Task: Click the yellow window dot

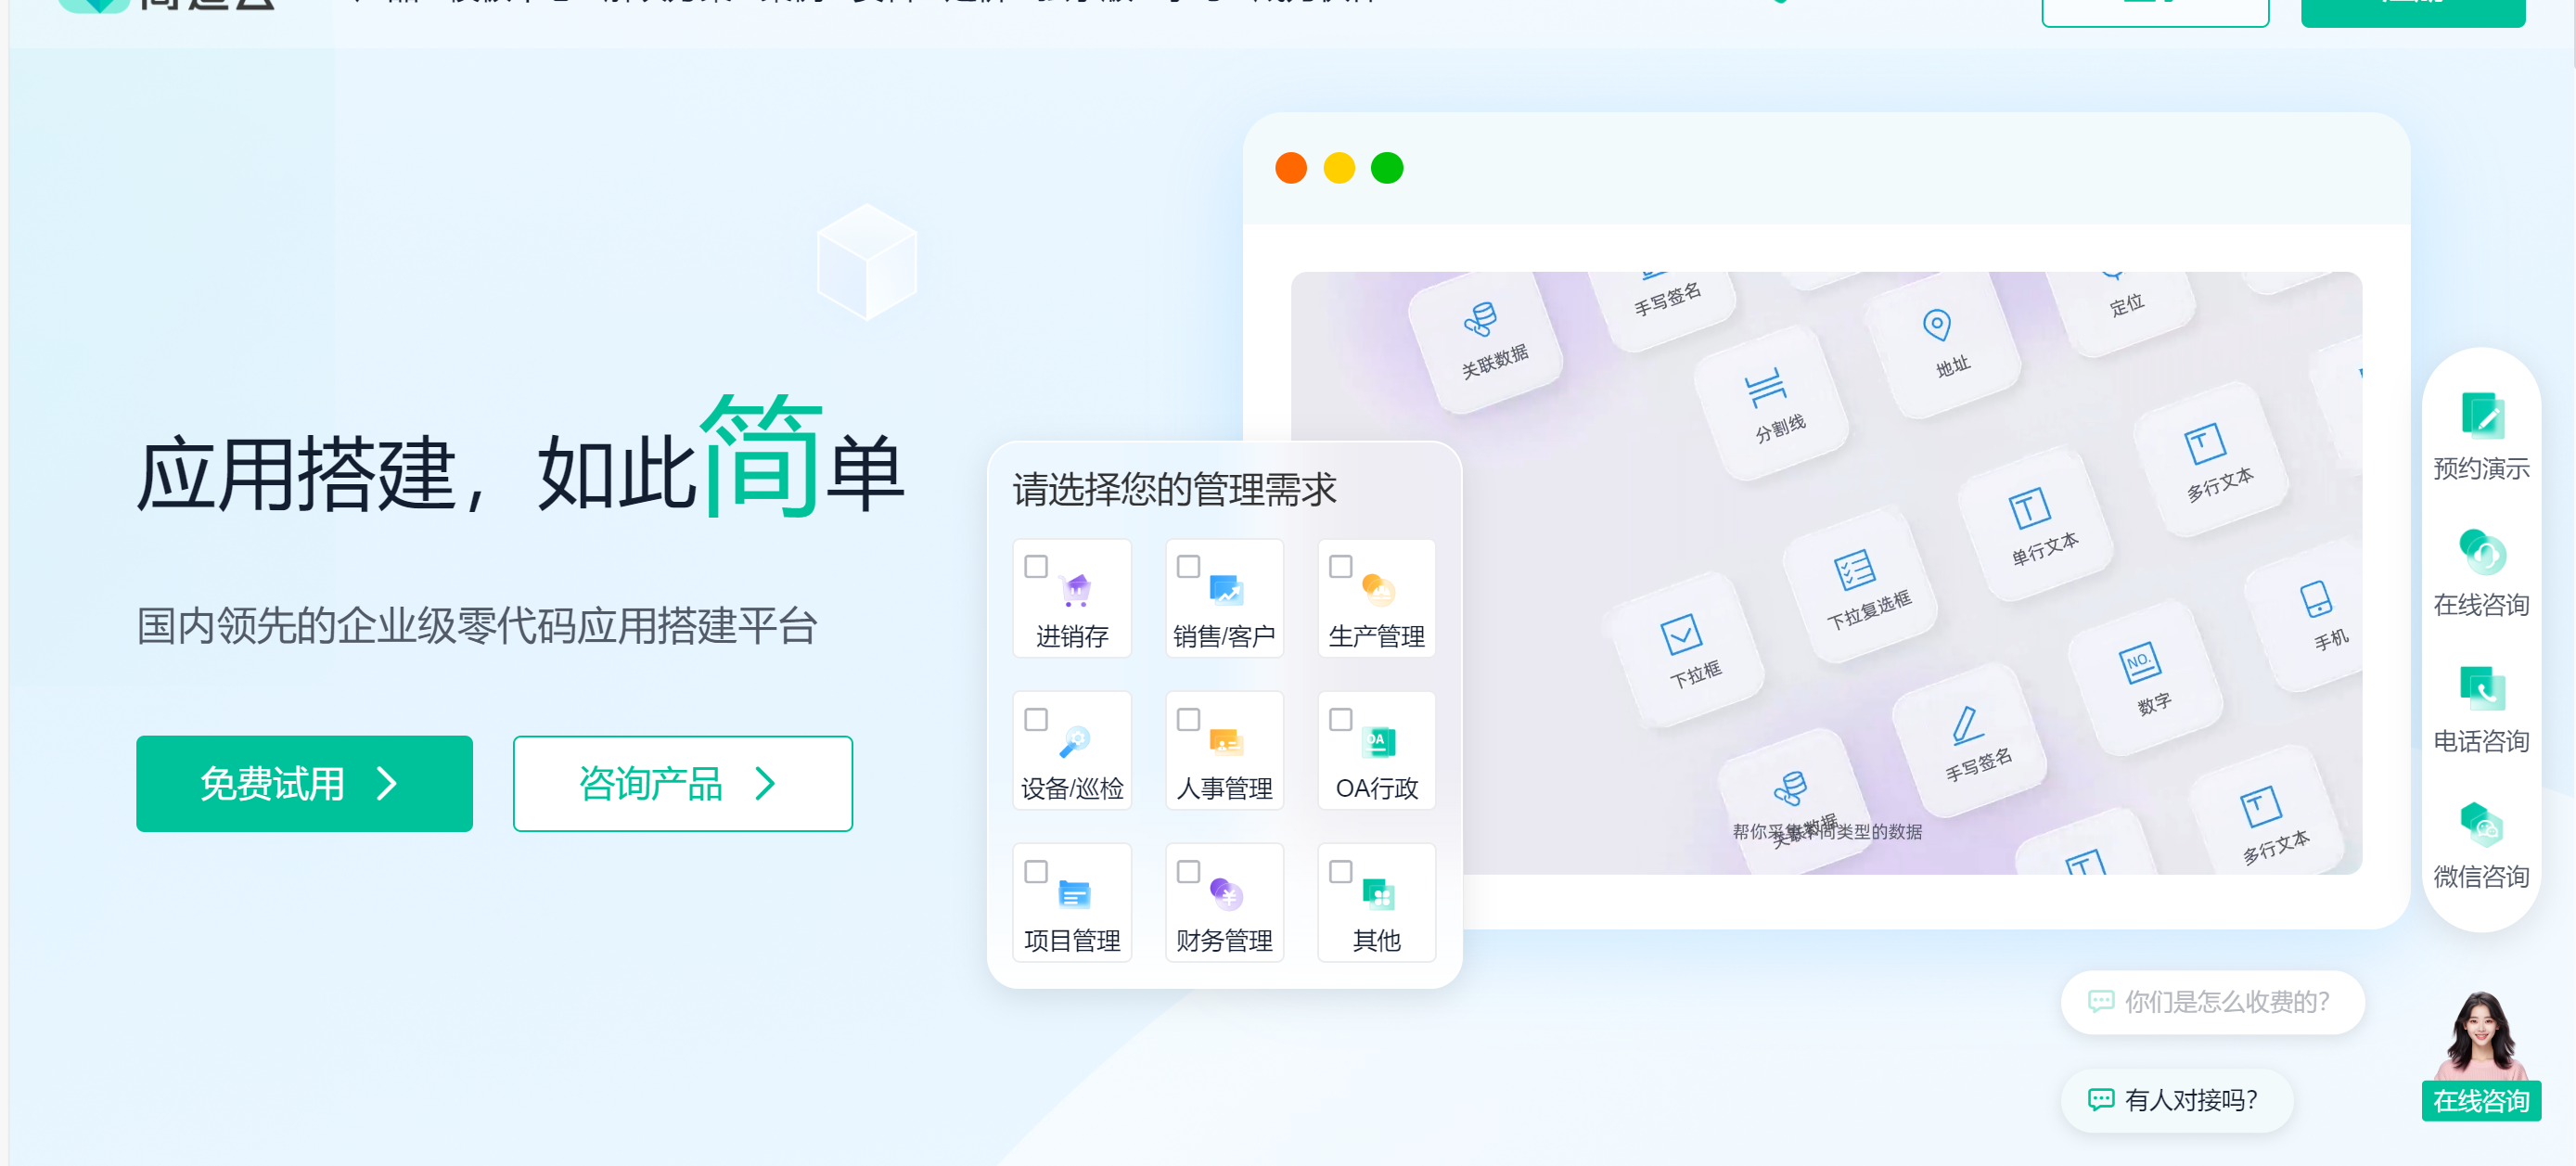Action: [1339, 168]
